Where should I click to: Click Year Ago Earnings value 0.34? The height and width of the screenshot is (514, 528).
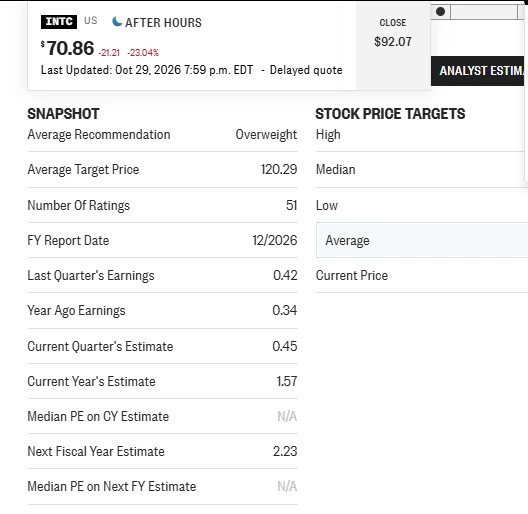285,311
